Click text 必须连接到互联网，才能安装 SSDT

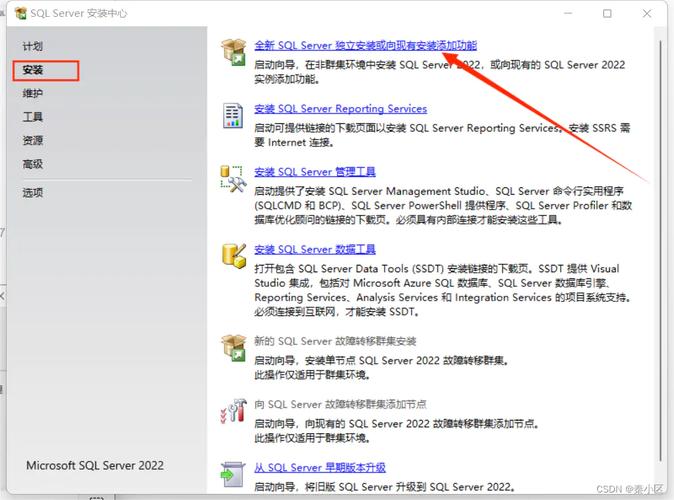(337, 312)
